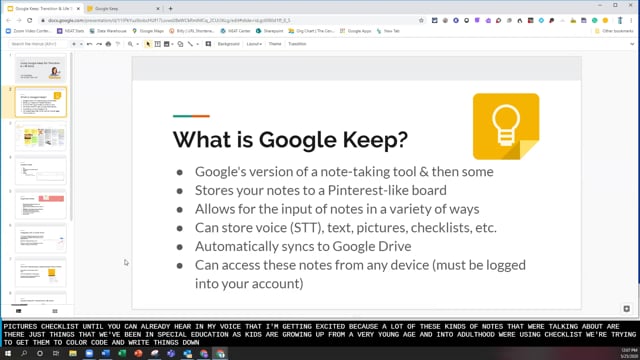The height and width of the screenshot is (360, 640).
Task: Click the Background button
Action: [x=229, y=44]
